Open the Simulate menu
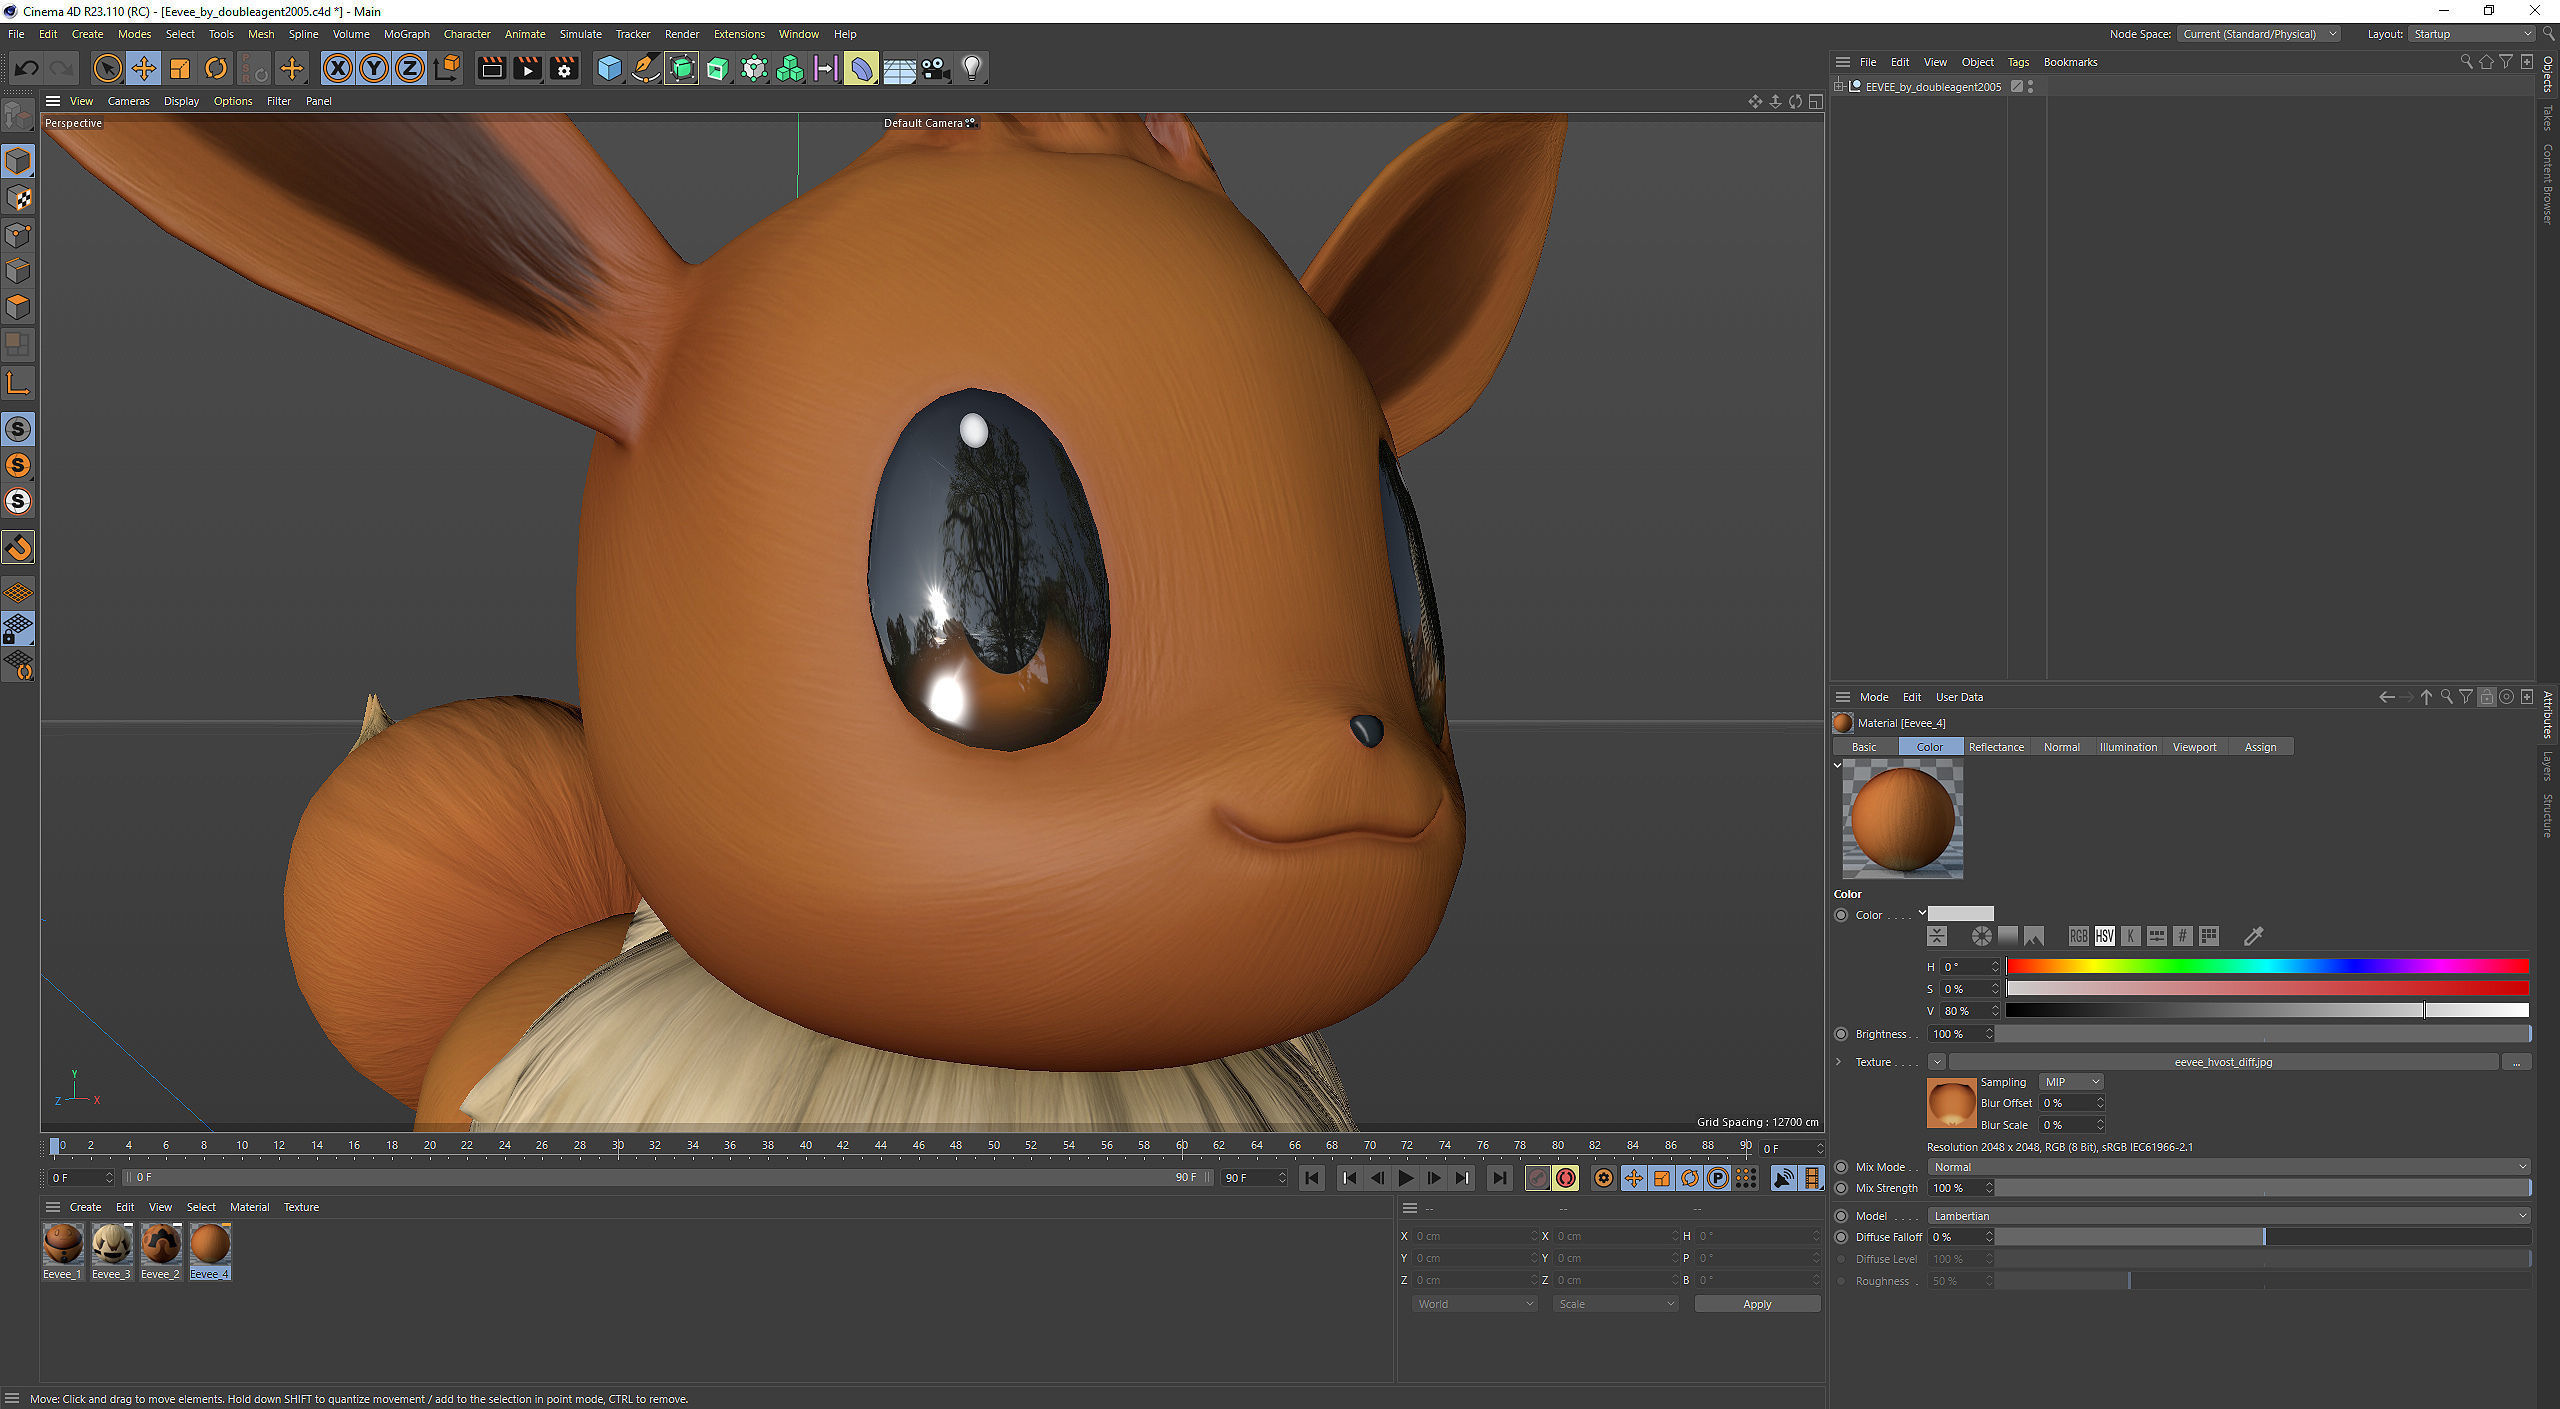 tap(580, 34)
